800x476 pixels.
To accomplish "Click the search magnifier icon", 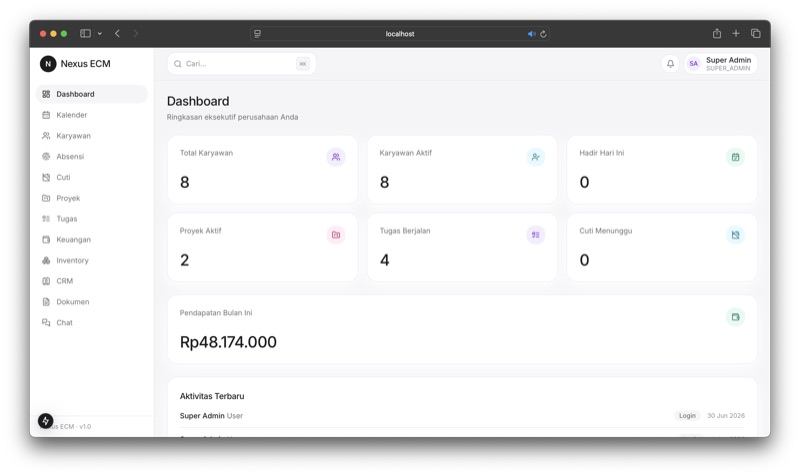I will pos(178,64).
